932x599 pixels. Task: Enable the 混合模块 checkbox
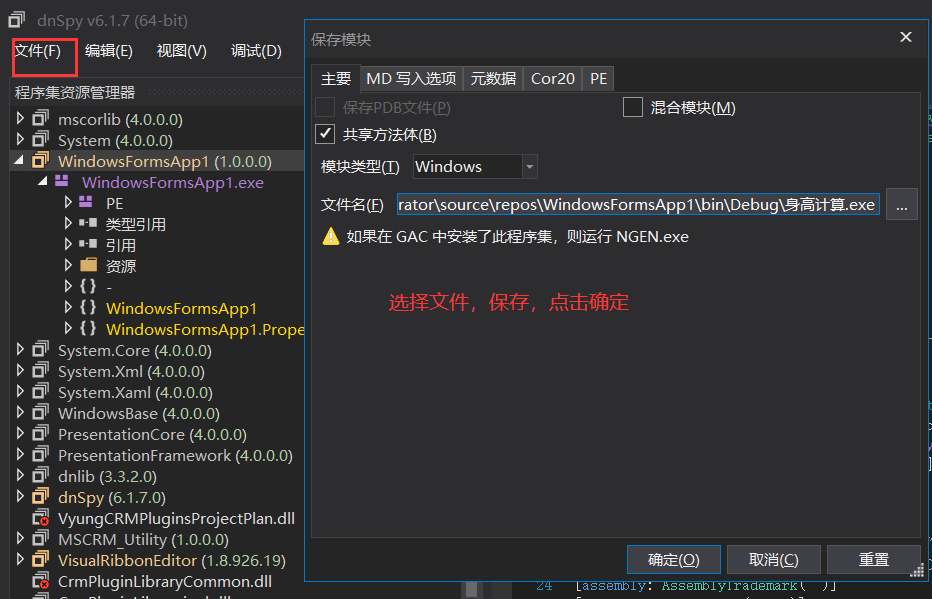tap(632, 107)
